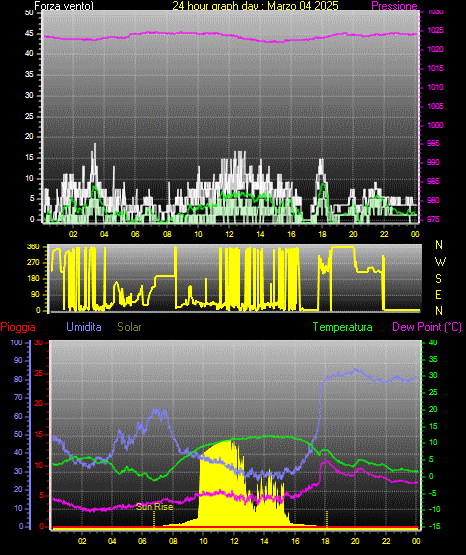Screen dimensions: 466x555
Task: Click the blue 'Umidita' legend label
Action: 84,327
